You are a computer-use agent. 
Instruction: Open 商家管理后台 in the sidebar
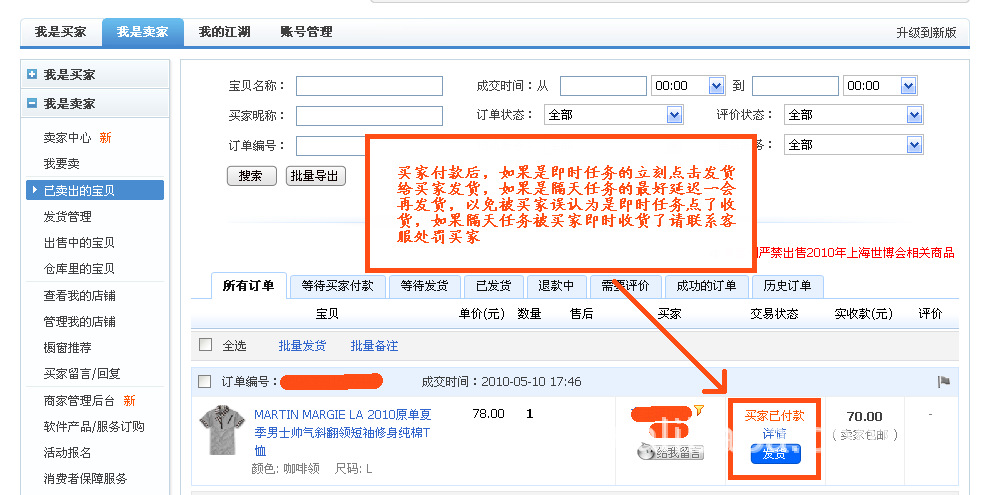click(x=79, y=400)
